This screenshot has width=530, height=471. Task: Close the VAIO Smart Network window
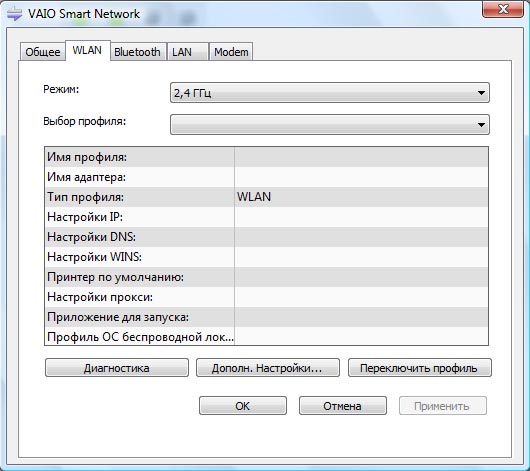point(503,9)
